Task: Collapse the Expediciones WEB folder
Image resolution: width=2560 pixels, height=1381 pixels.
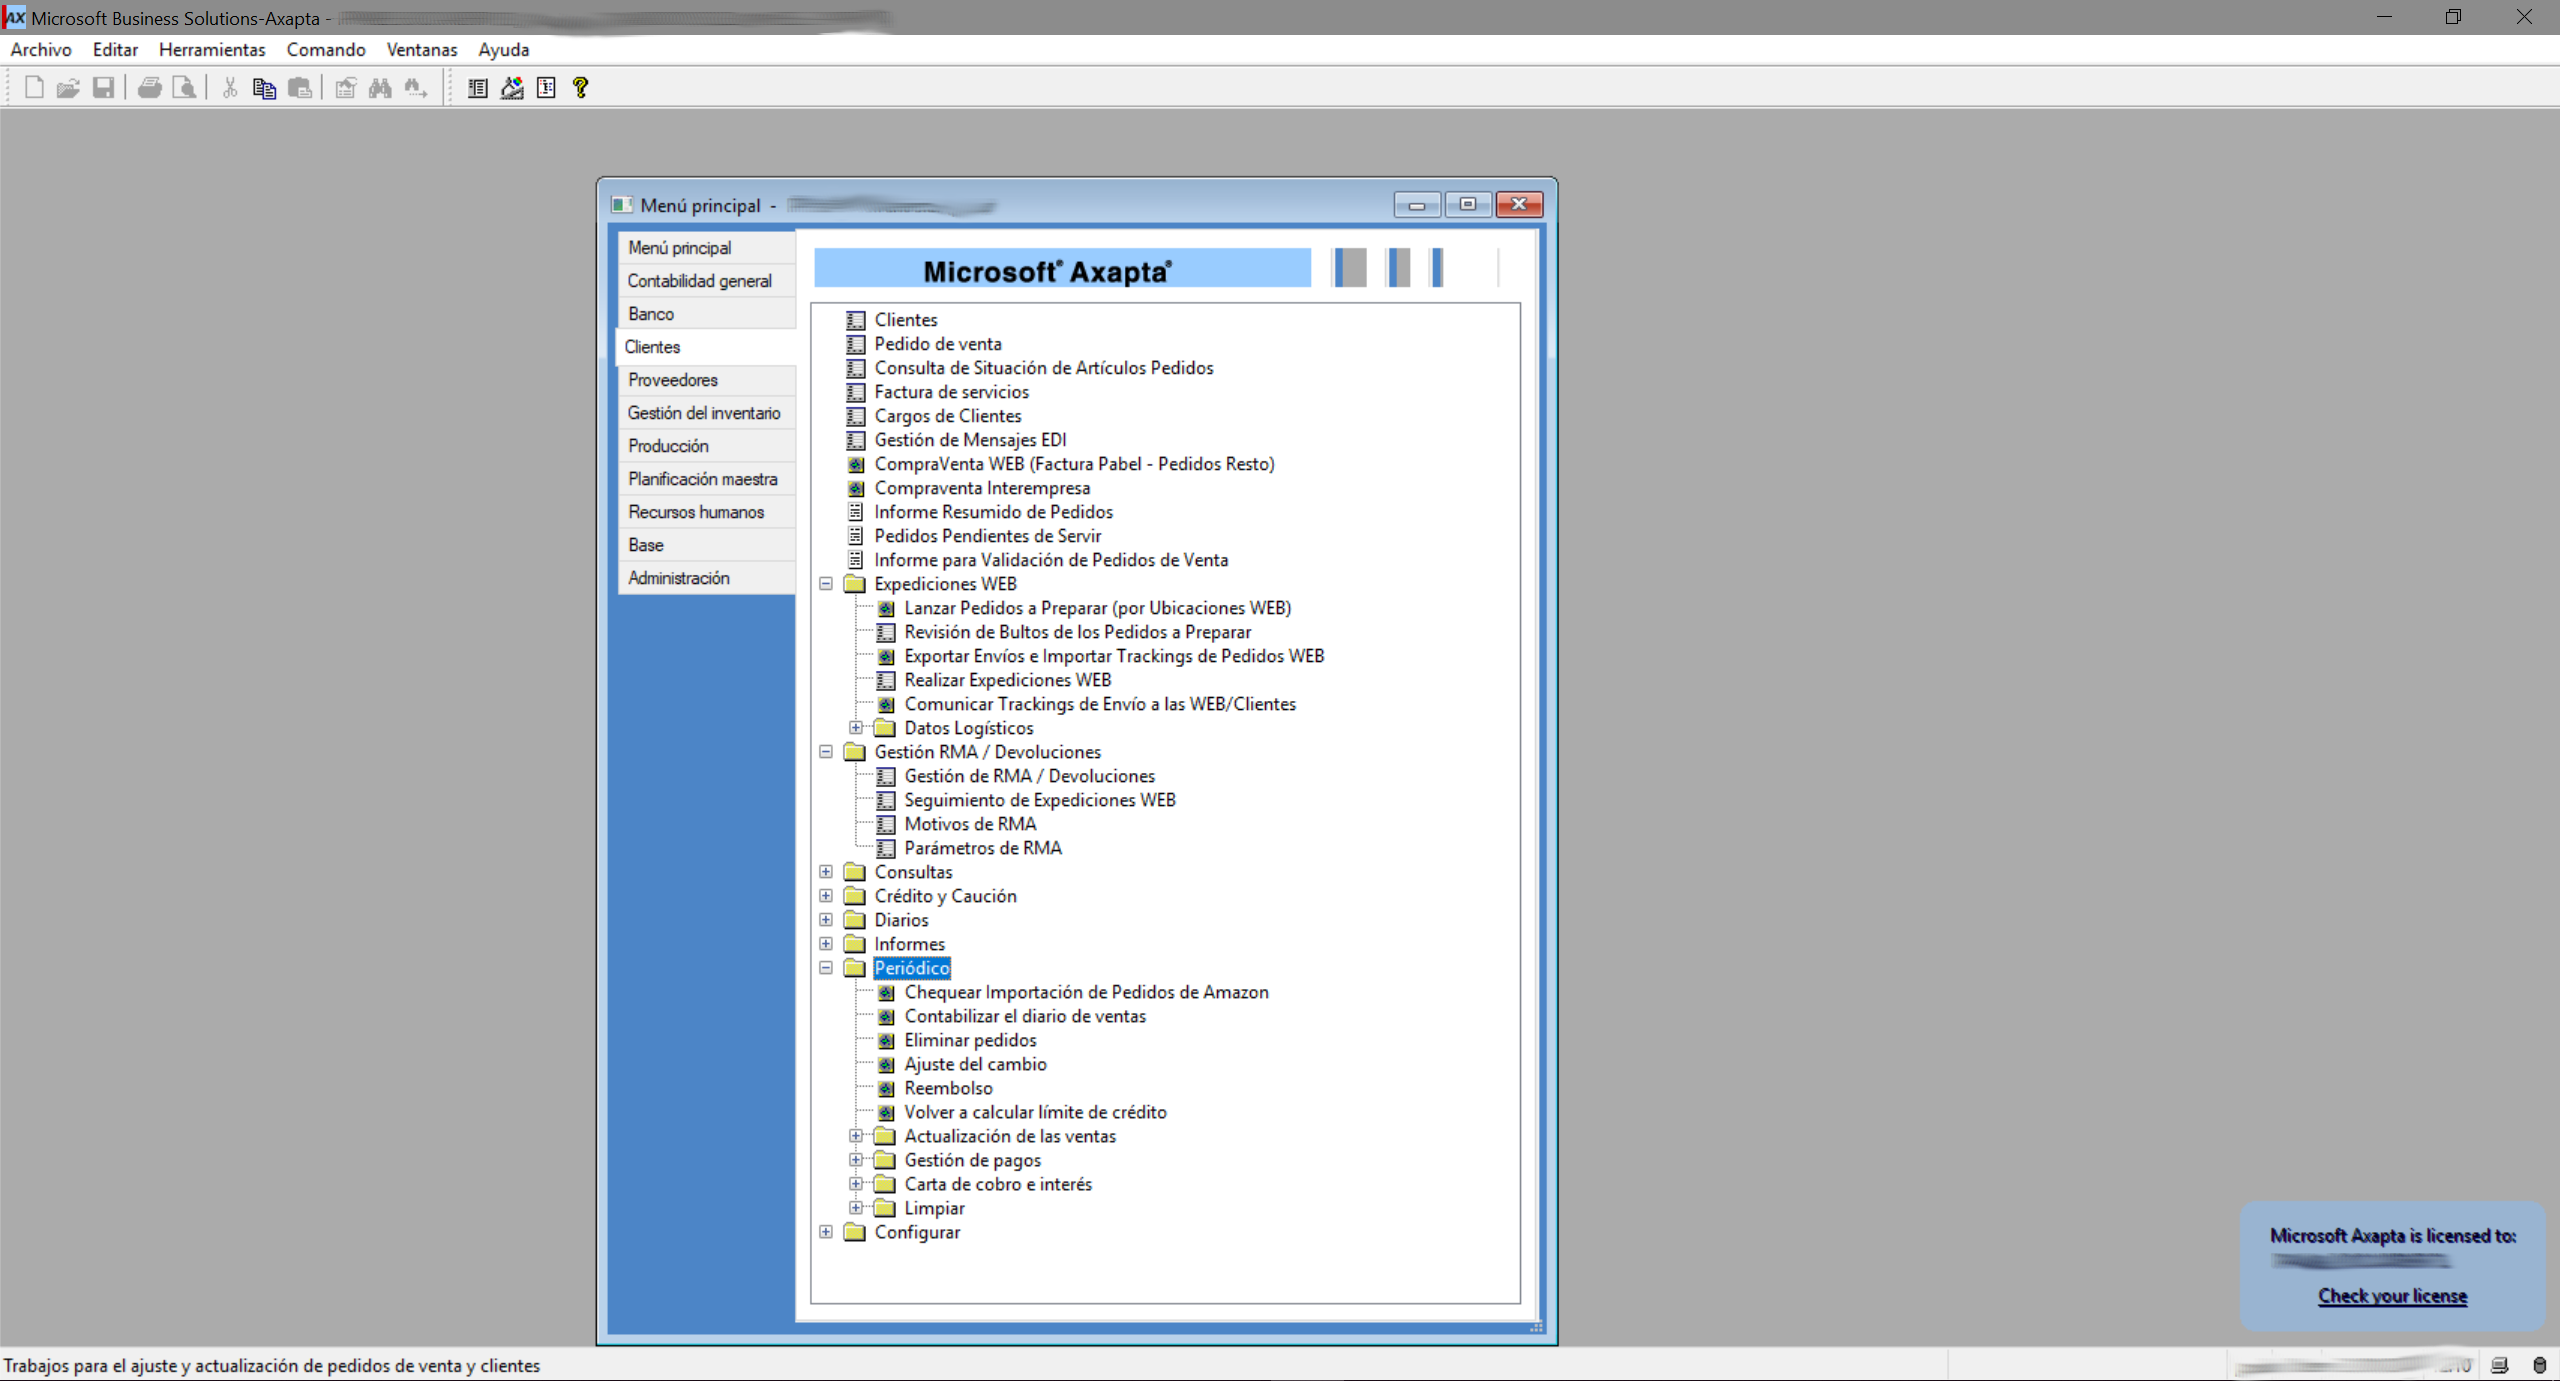Action: coord(826,584)
